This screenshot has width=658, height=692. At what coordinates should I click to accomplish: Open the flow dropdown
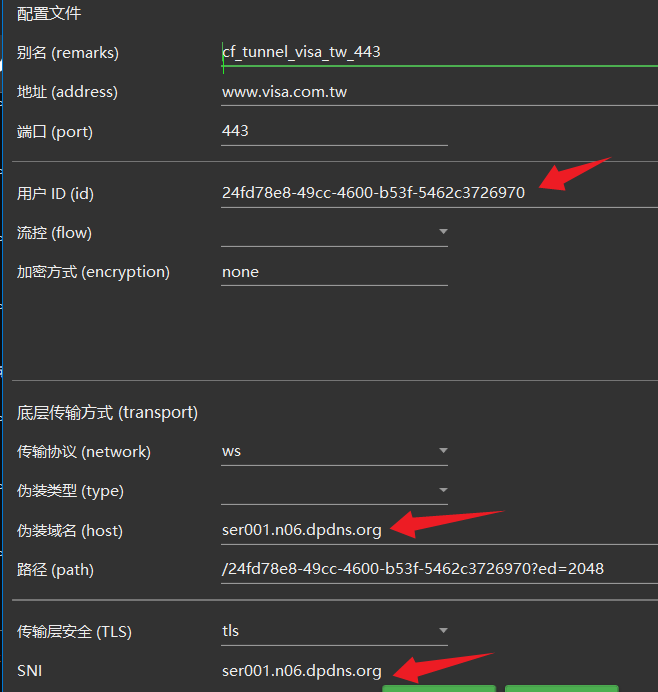click(x=334, y=233)
